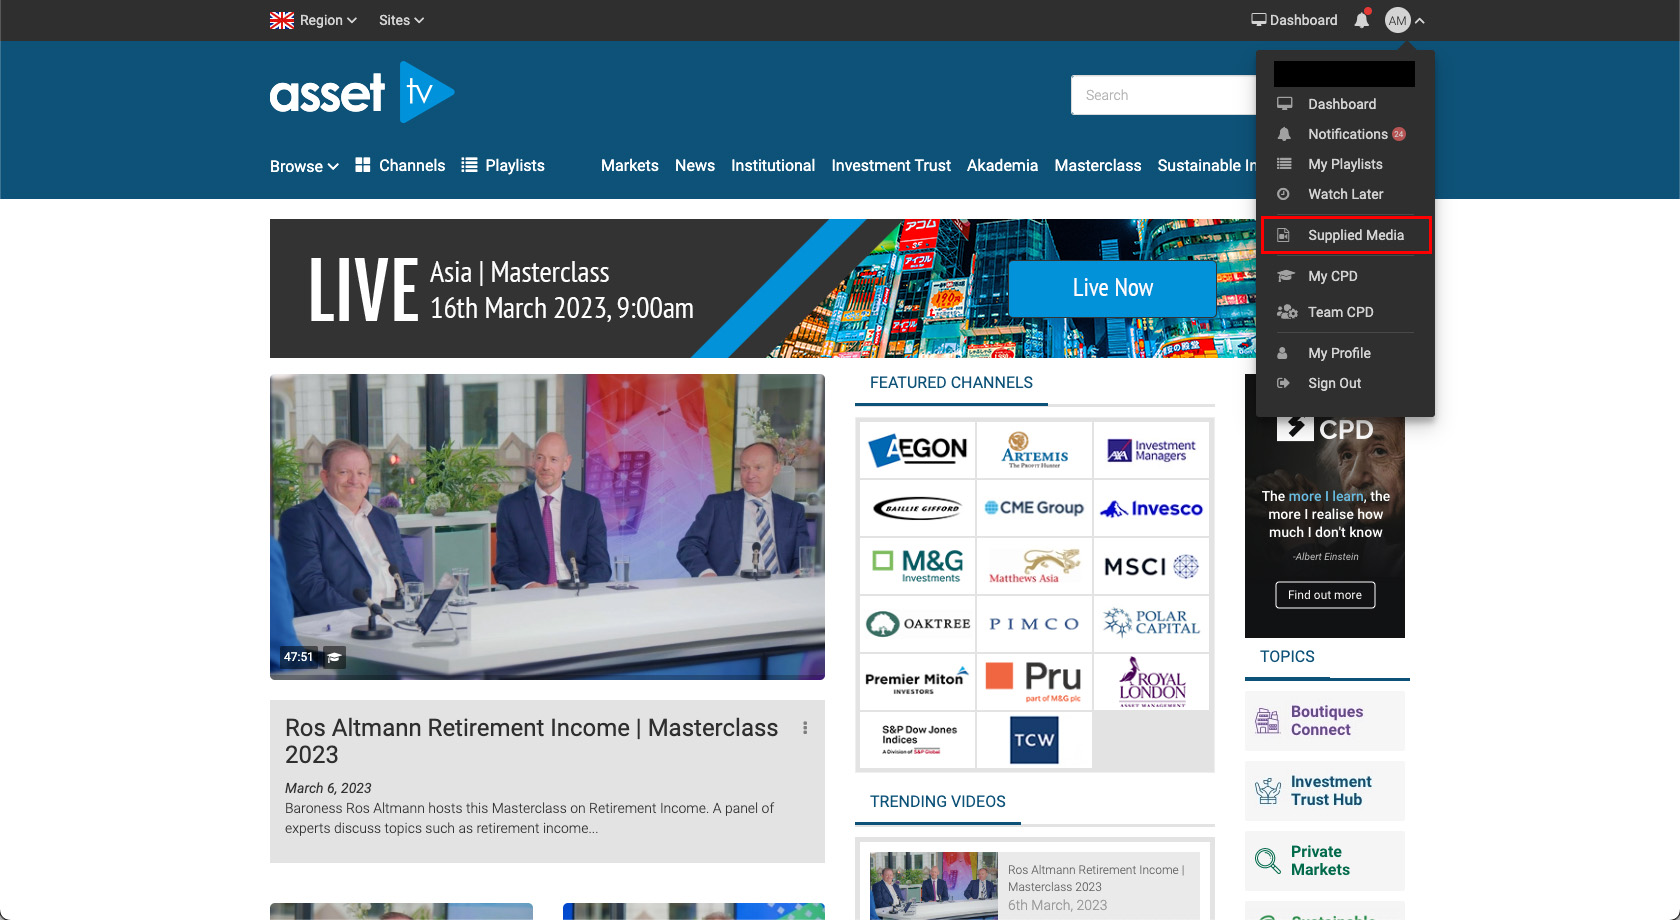The image size is (1680, 920).
Task: Select the Trending Videos tab heading
Action: tap(938, 802)
